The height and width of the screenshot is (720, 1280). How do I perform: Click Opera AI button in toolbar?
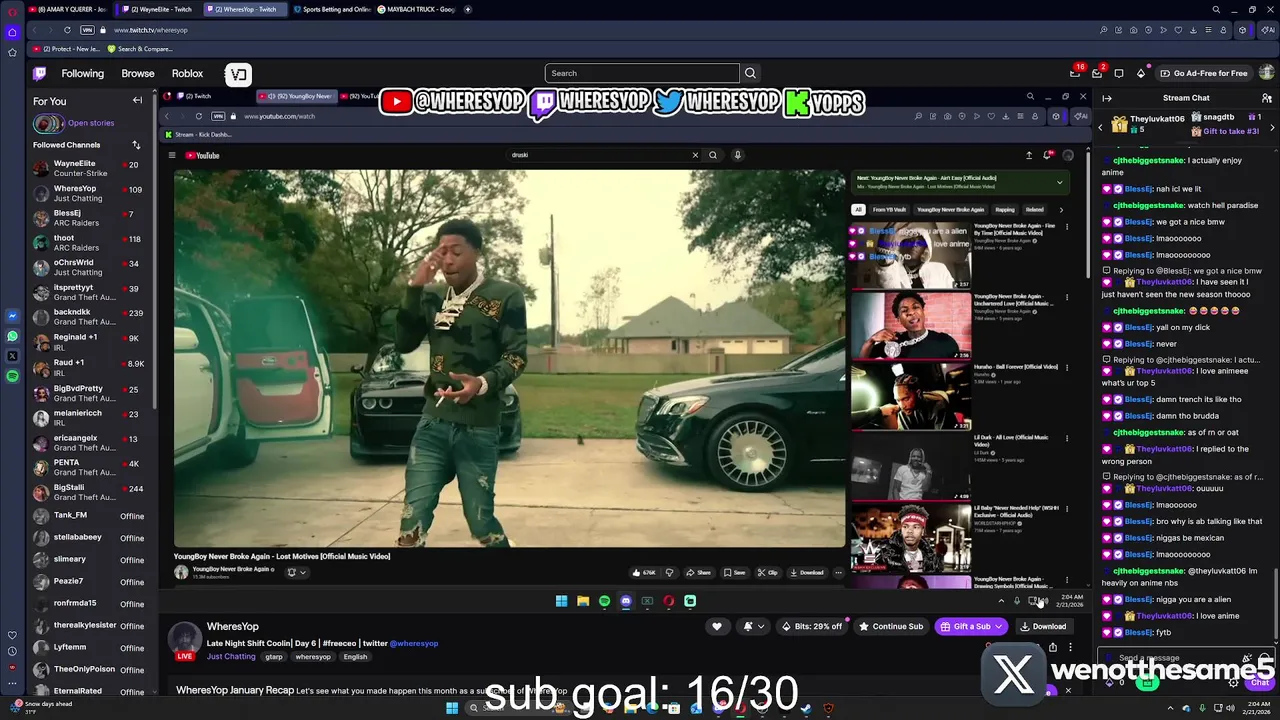coord(1267,30)
